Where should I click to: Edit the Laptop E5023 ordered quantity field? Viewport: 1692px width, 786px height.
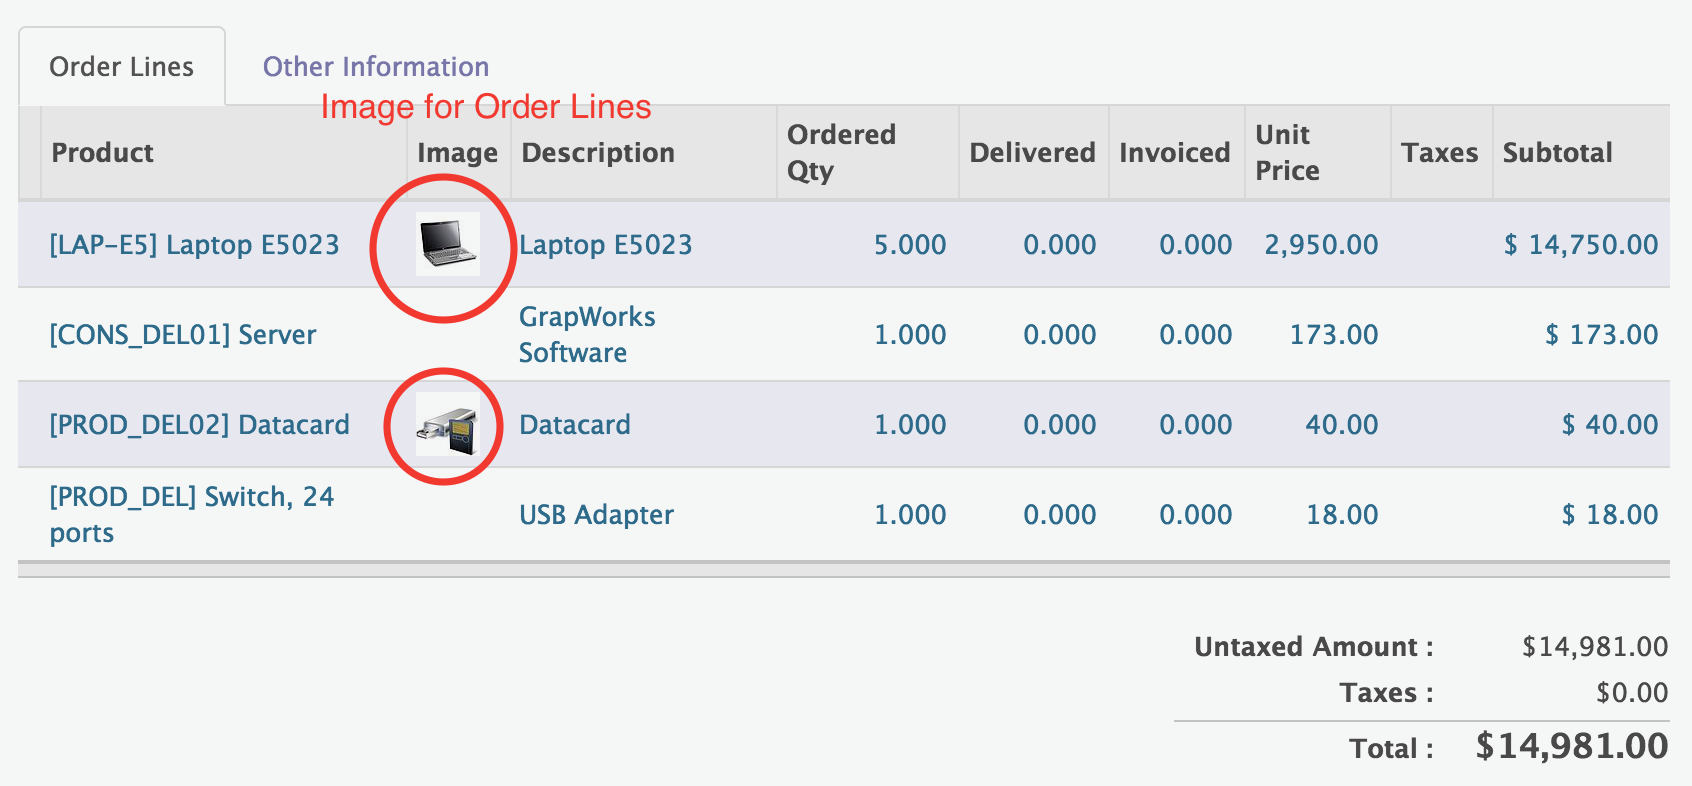click(910, 244)
